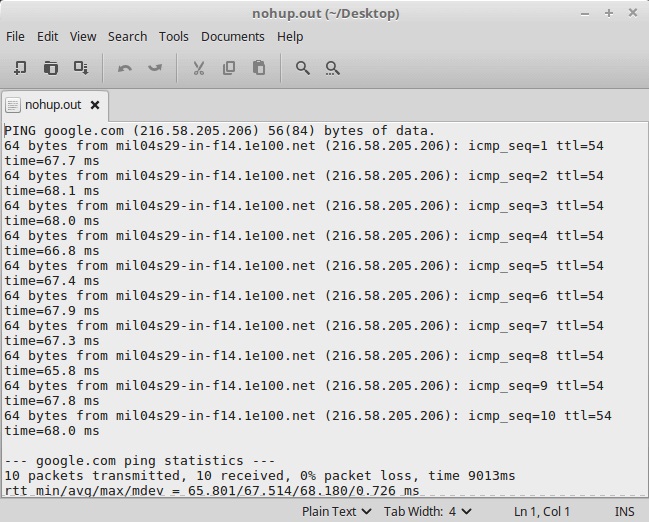Viewport: 649px width, 522px height.
Task: Open the Tools menu
Action: point(173,36)
